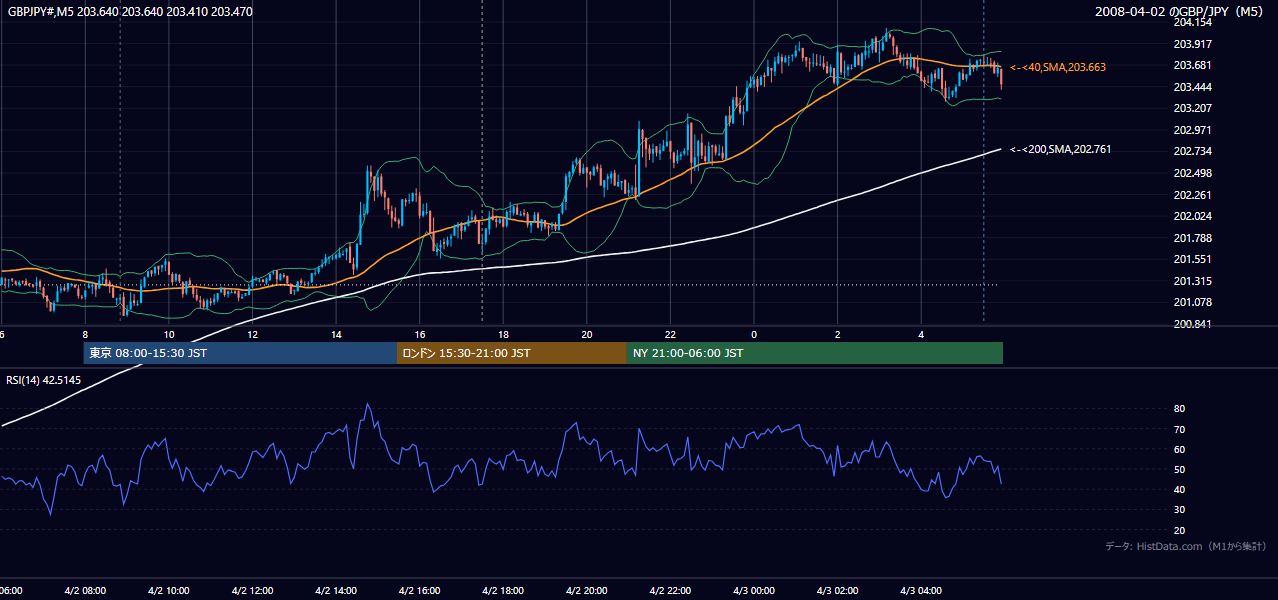
Task: Click price axis value 202.498
Action: pos(1192,174)
